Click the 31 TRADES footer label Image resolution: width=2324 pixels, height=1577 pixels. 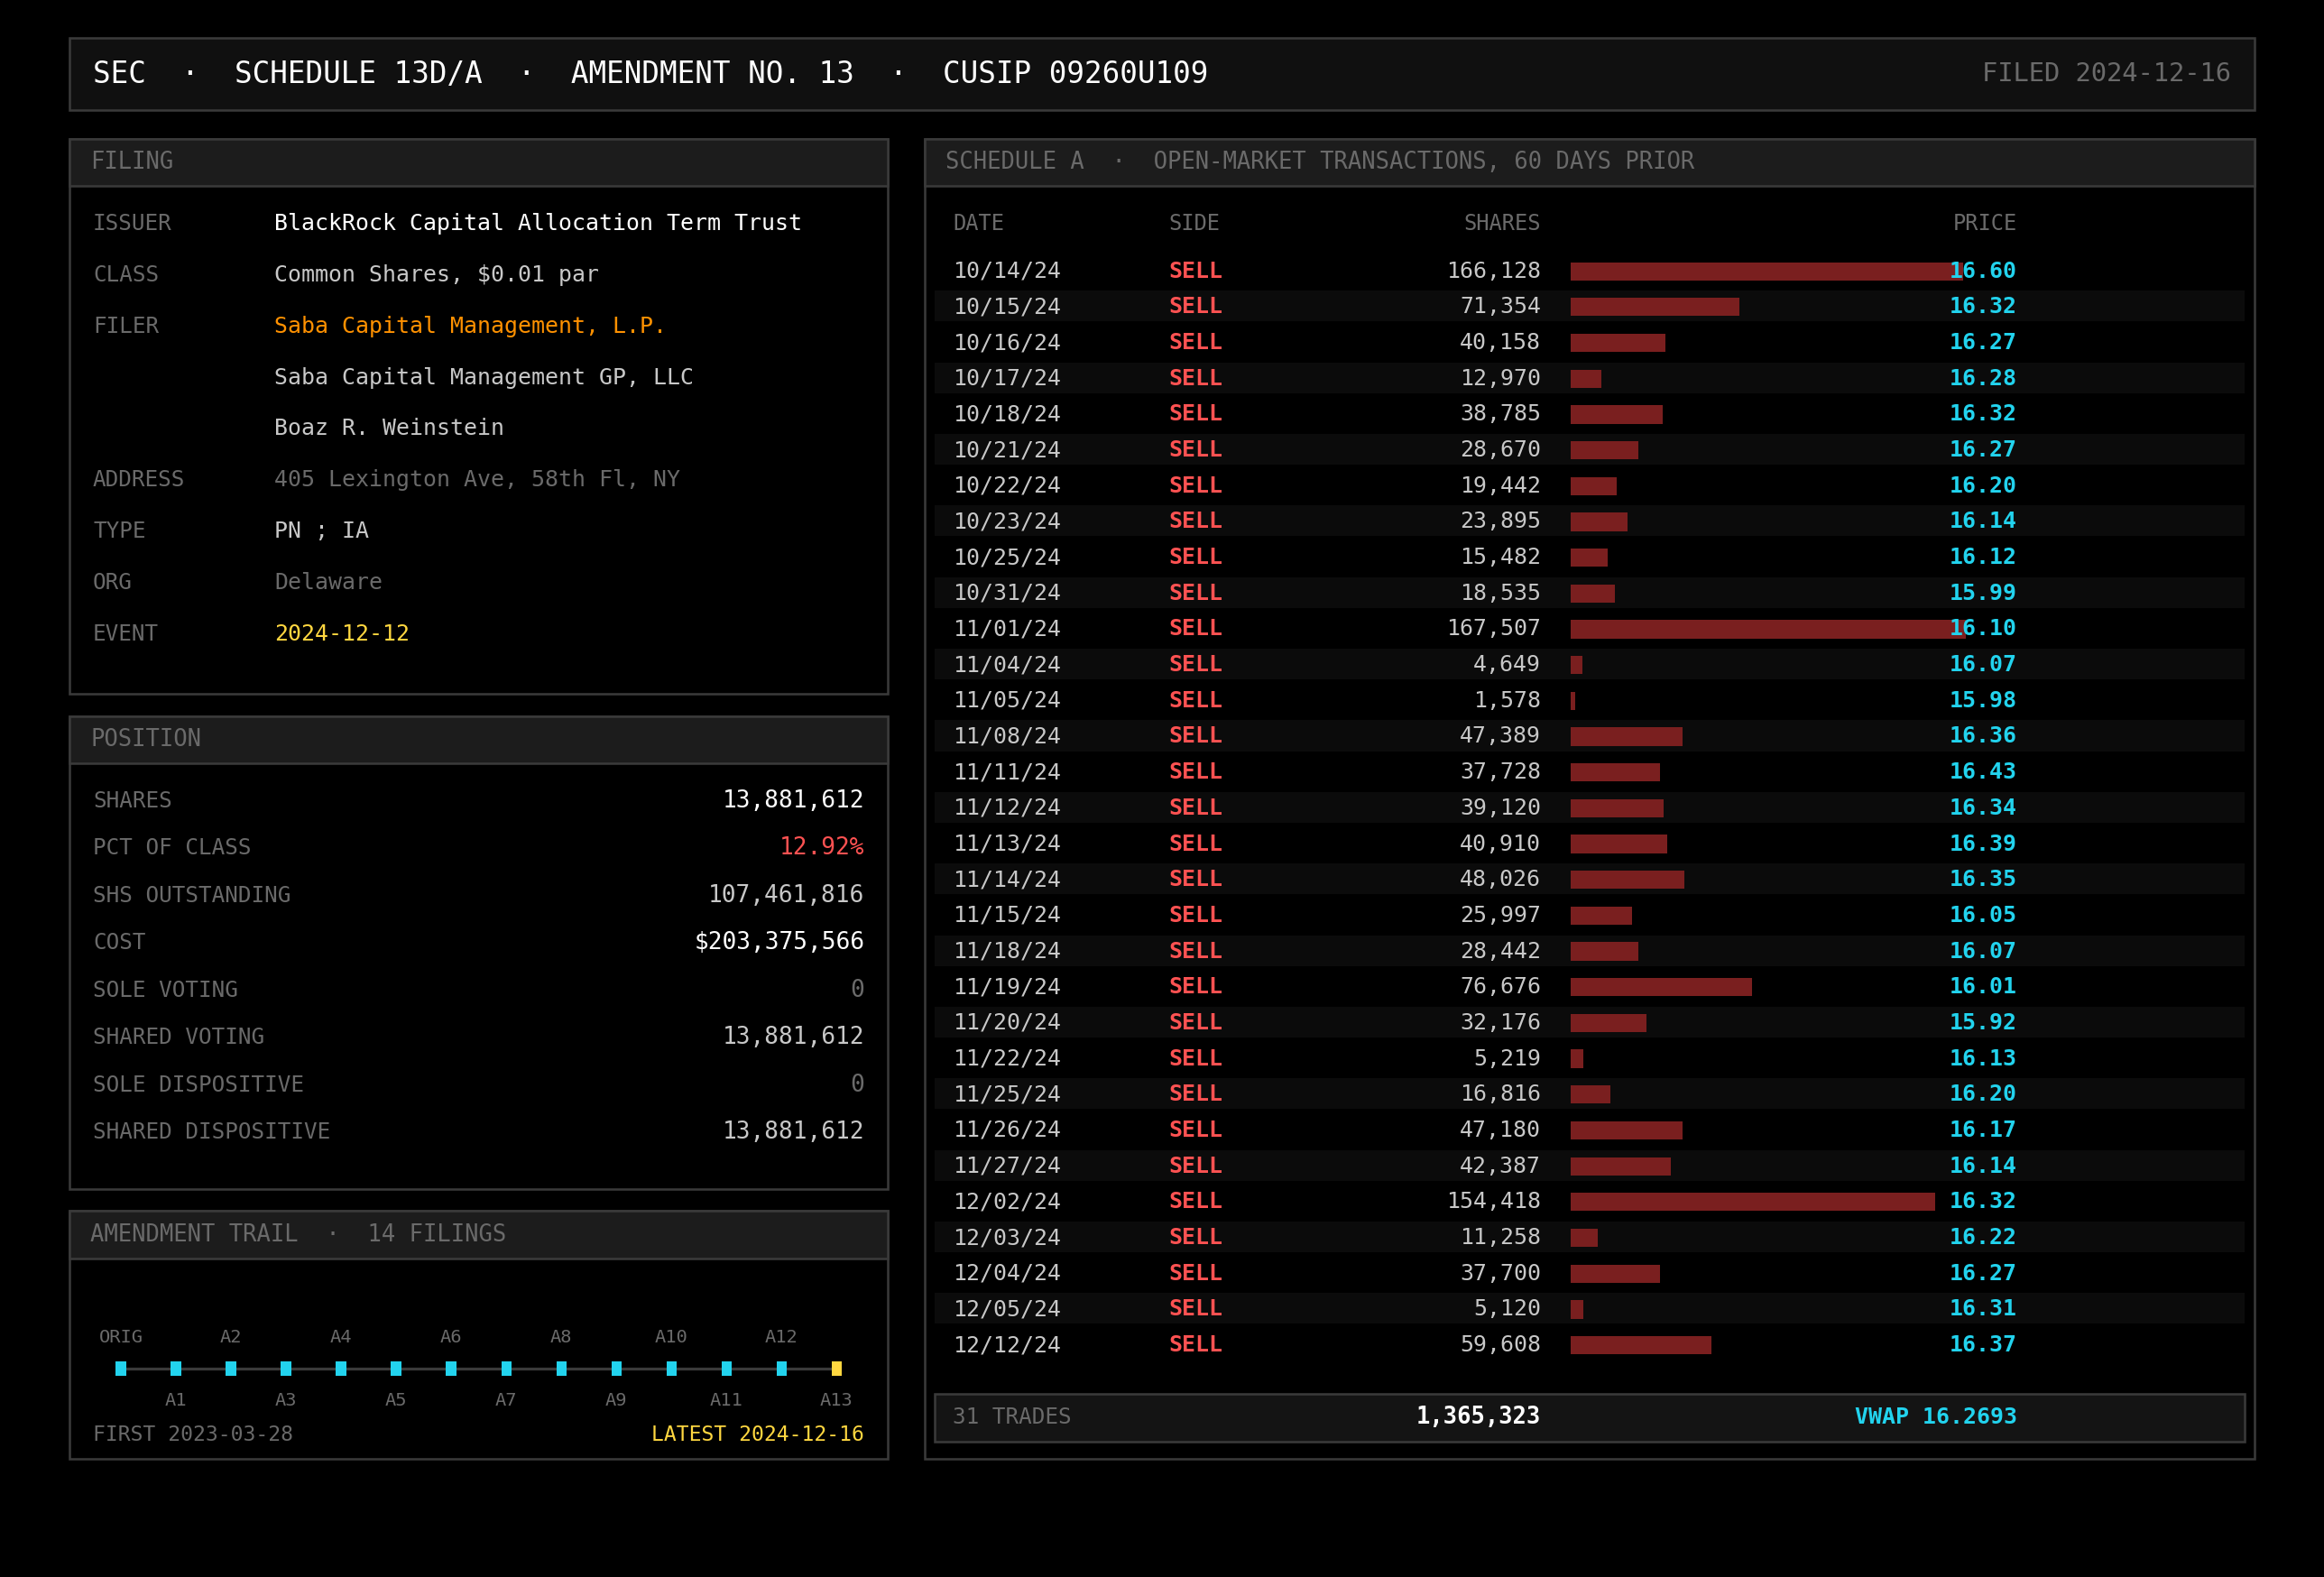[1011, 1416]
